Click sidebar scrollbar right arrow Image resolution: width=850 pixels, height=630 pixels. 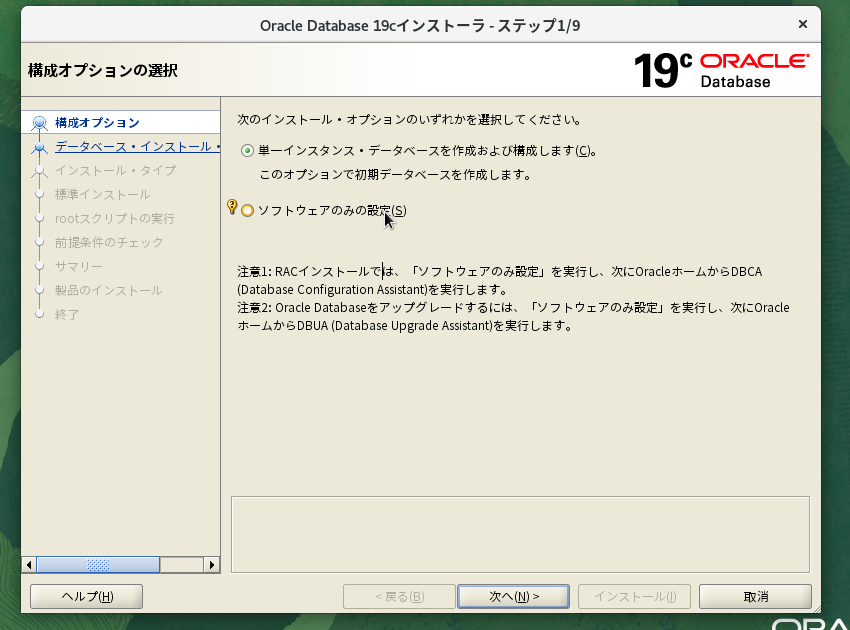(212, 565)
